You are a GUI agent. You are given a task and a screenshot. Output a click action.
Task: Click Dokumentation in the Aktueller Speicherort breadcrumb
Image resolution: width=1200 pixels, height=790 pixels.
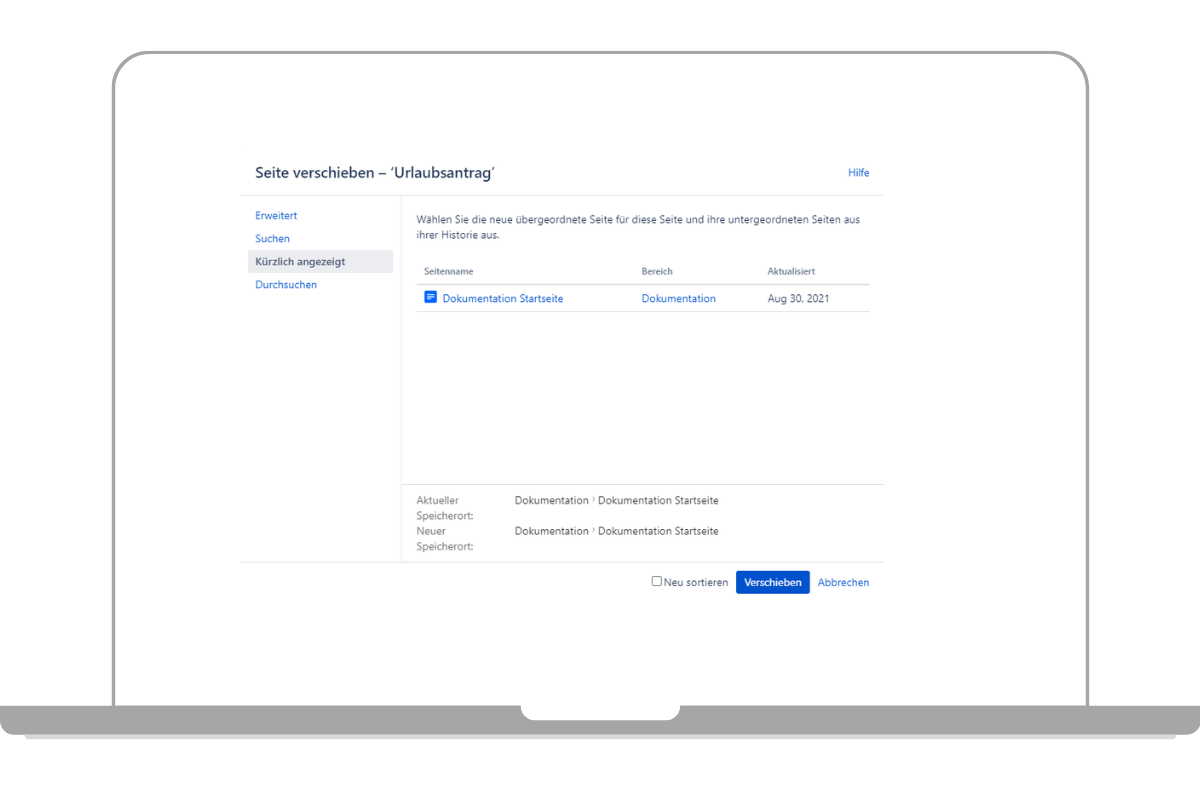pos(551,501)
